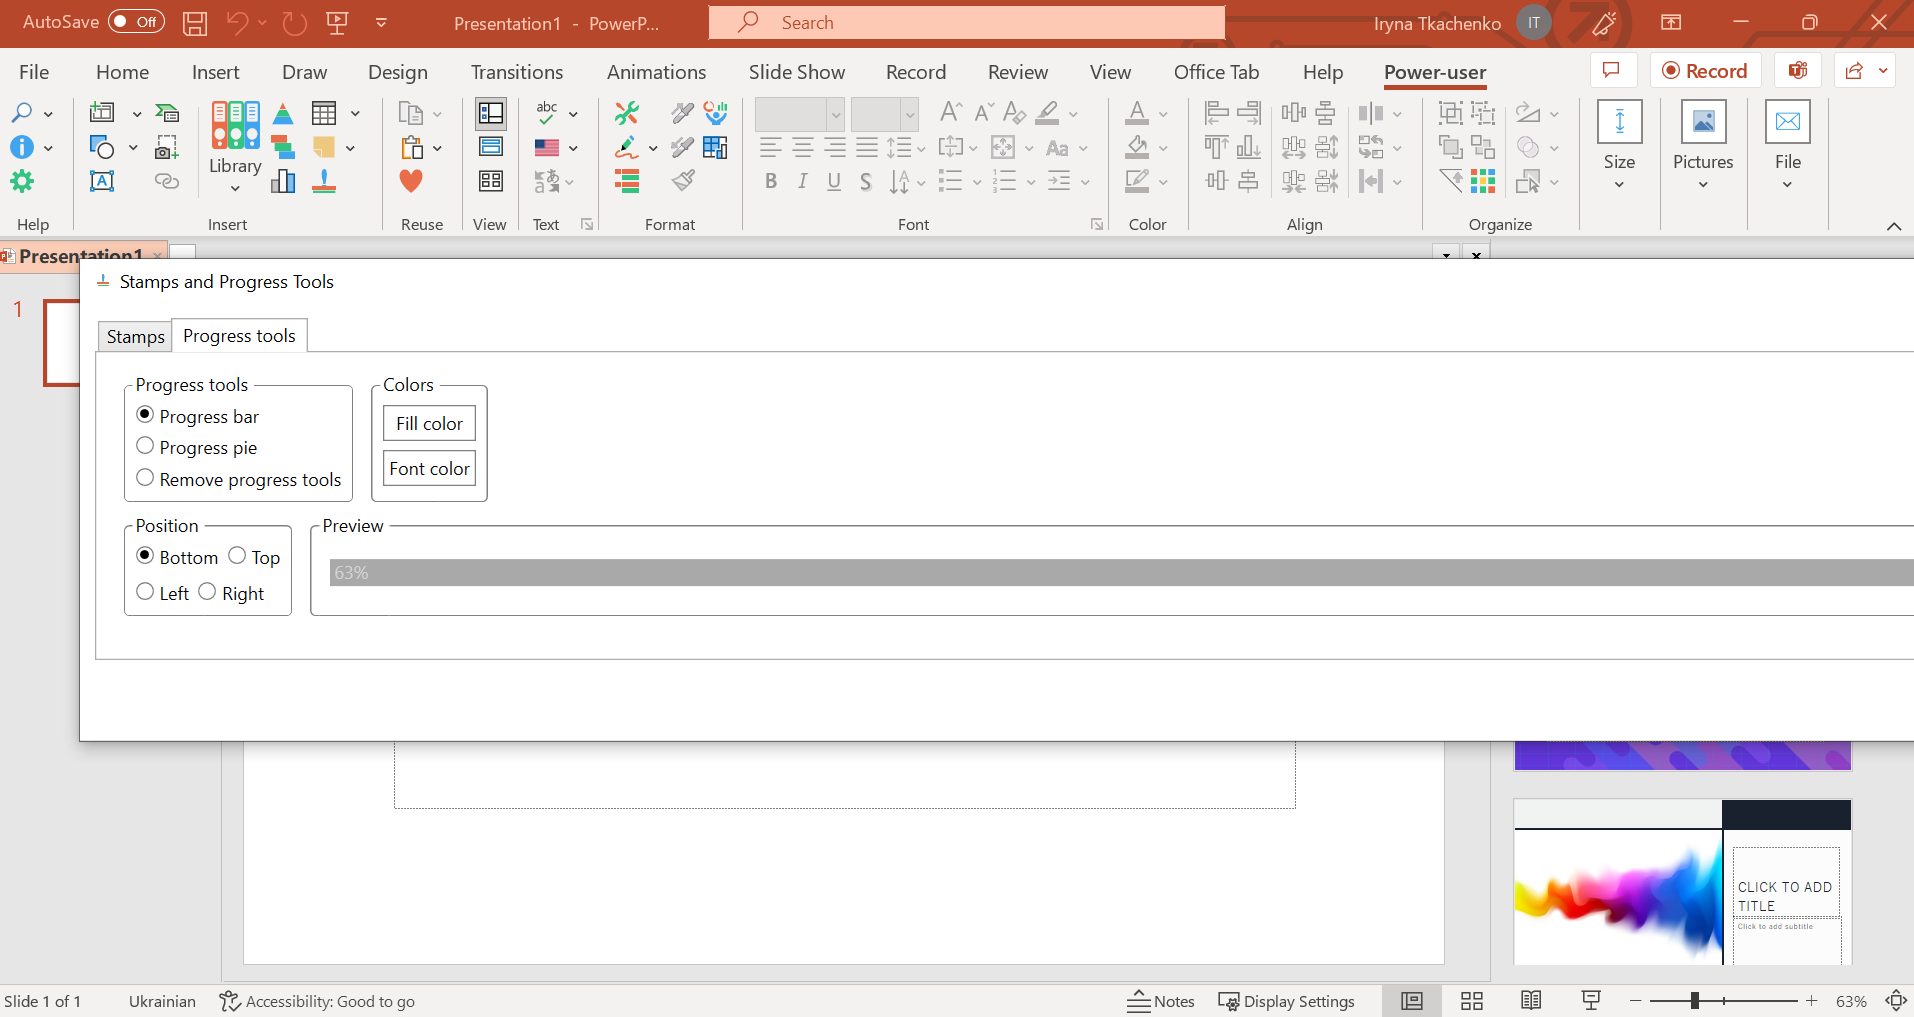
Task: Click the table icon in Insert group
Action: (x=324, y=113)
